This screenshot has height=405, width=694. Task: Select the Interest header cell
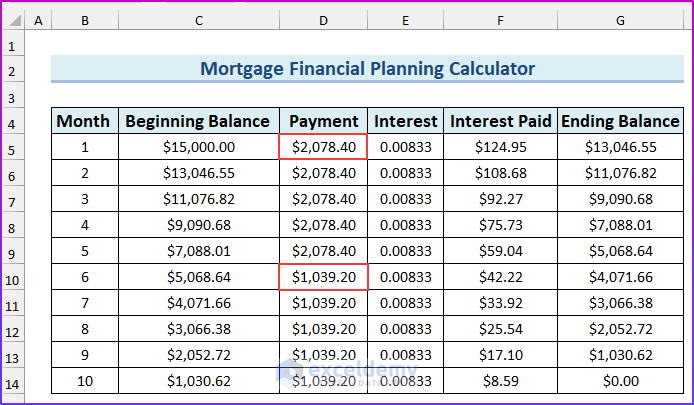pyautogui.click(x=405, y=121)
